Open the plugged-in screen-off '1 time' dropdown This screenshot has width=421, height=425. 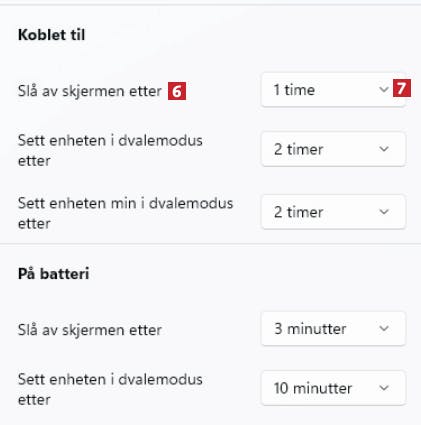[x=333, y=90]
